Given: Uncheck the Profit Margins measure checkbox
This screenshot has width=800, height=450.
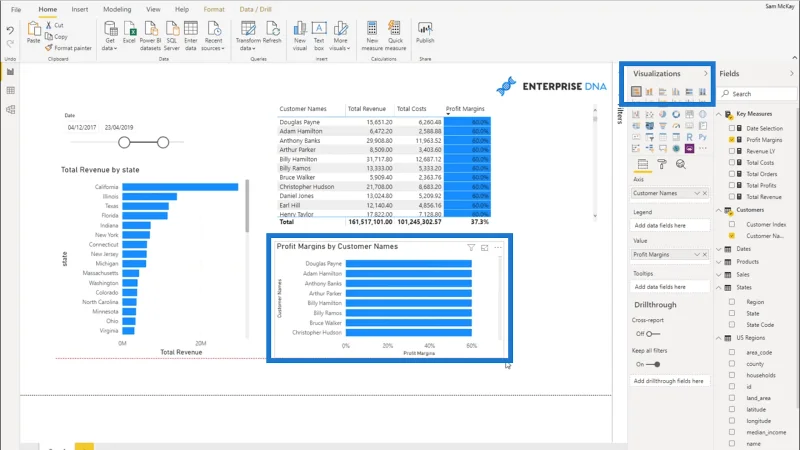Looking at the screenshot, I should click(x=732, y=139).
